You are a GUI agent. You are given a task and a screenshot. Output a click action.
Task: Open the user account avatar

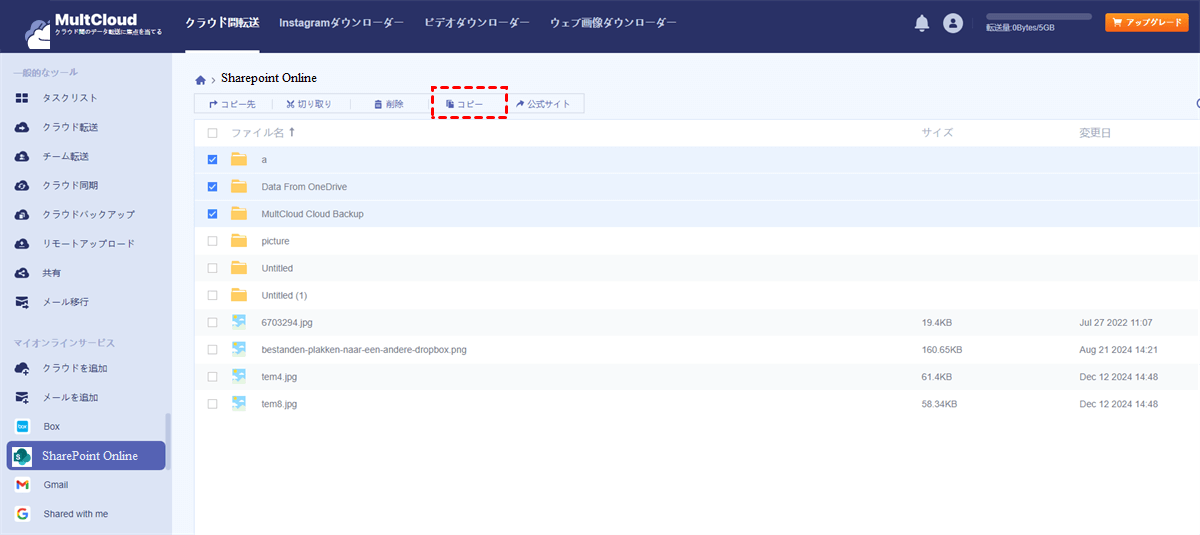pyautogui.click(x=953, y=23)
